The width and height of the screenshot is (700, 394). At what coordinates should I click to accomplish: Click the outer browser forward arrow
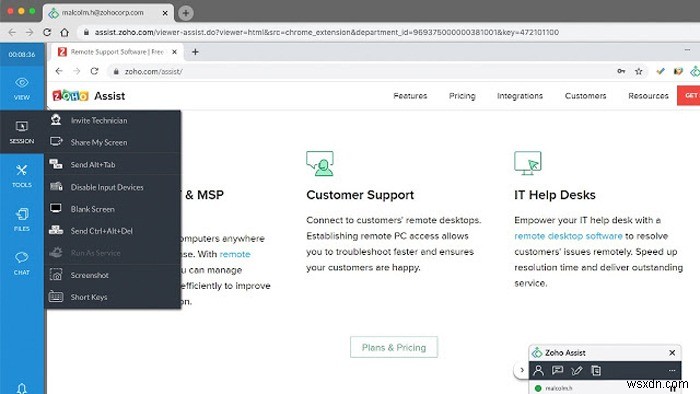click(x=29, y=32)
